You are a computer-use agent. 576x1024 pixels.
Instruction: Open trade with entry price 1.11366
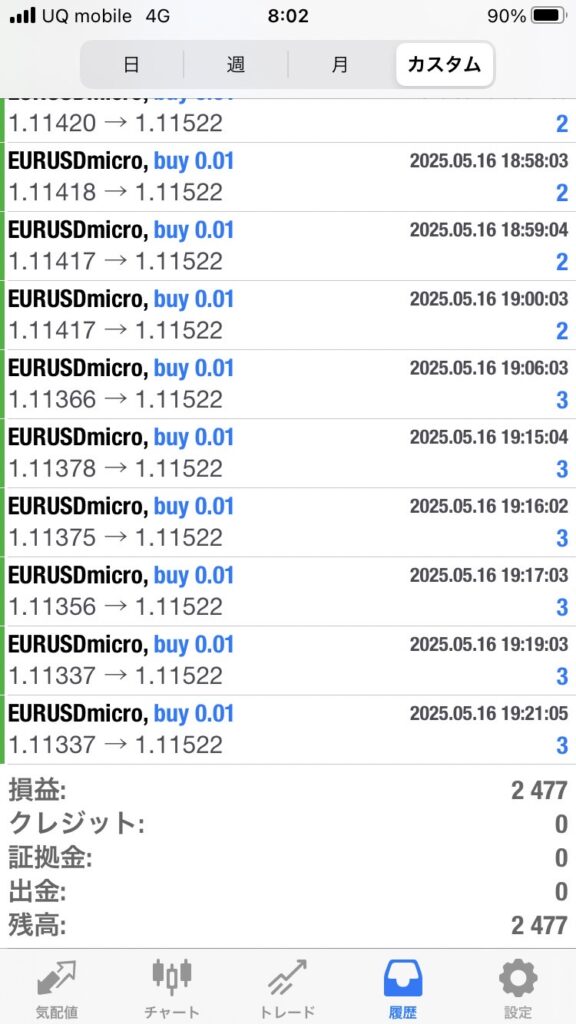[x=288, y=385]
